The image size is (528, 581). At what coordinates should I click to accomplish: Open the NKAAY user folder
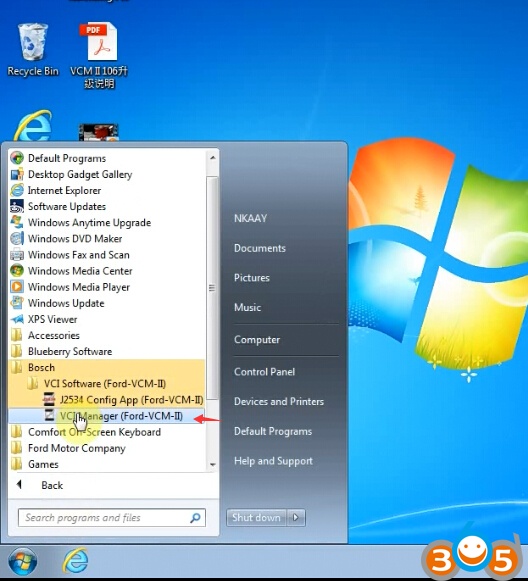point(250,218)
